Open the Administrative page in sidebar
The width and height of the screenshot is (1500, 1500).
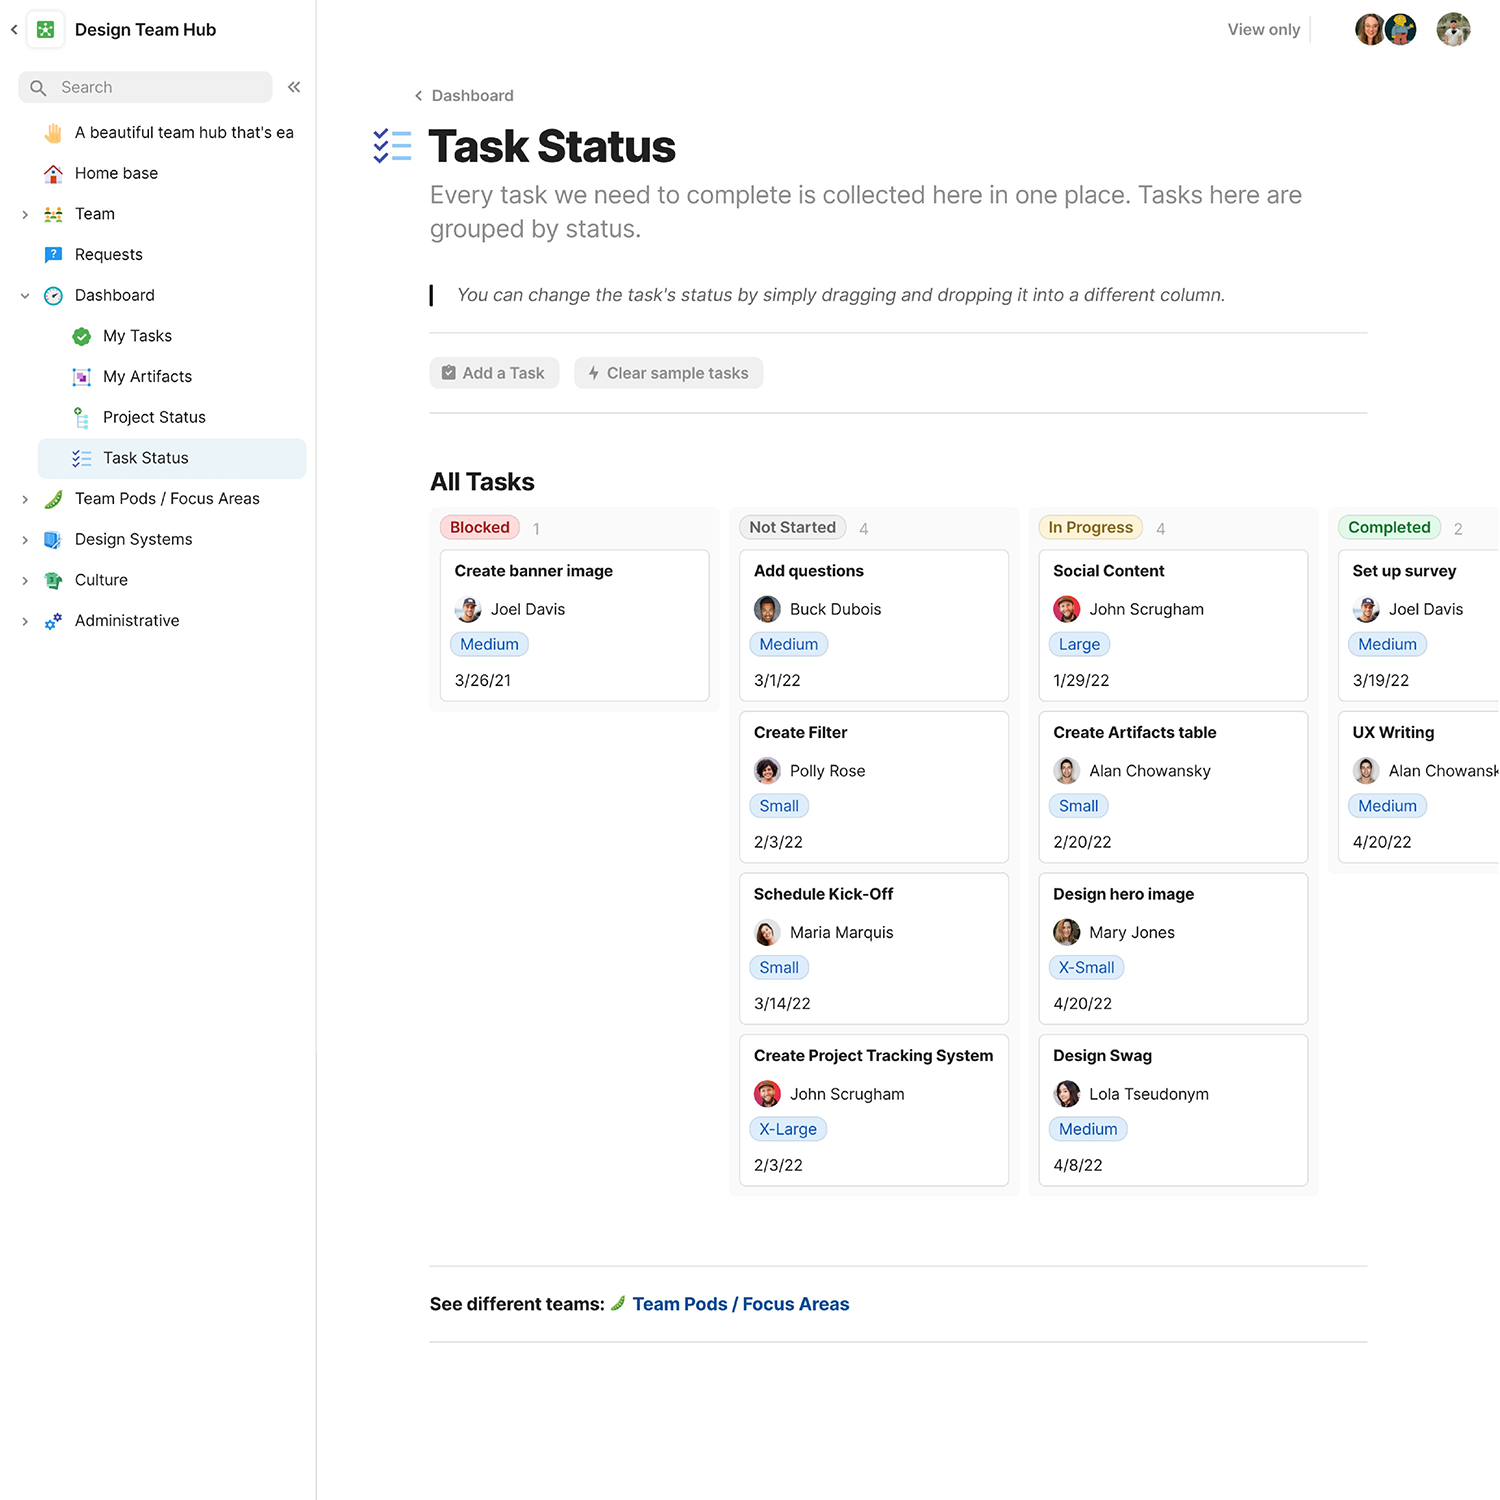[127, 621]
